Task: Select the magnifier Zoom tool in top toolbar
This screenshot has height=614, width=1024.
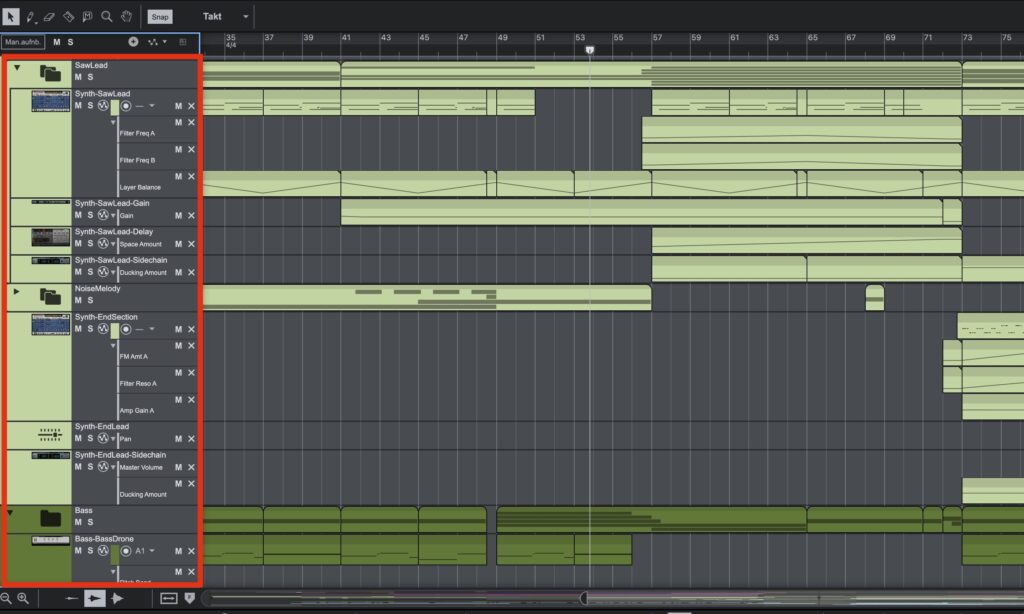Action: [106, 17]
